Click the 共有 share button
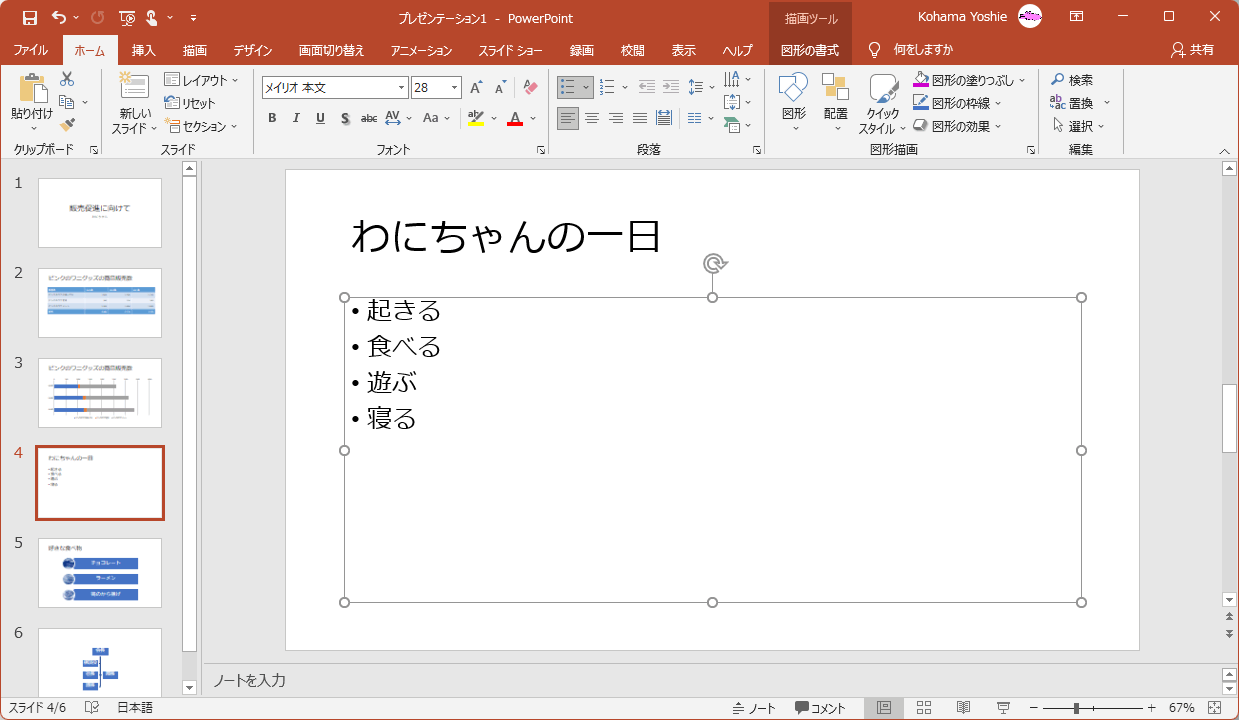The width and height of the screenshot is (1239, 720). [1193, 50]
